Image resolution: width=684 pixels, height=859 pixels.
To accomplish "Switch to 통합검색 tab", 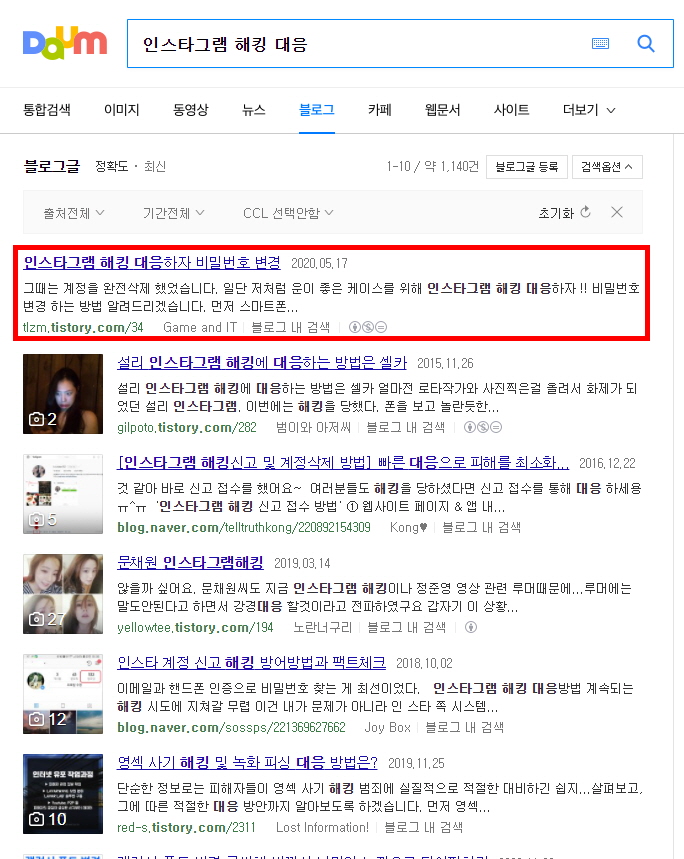I will pyautogui.click(x=47, y=110).
